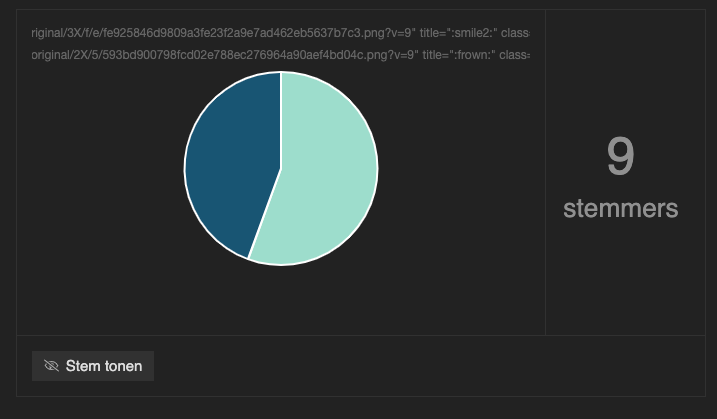Click the stemmers label
This screenshot has width=717, height=419.
[x=621, y=209]
